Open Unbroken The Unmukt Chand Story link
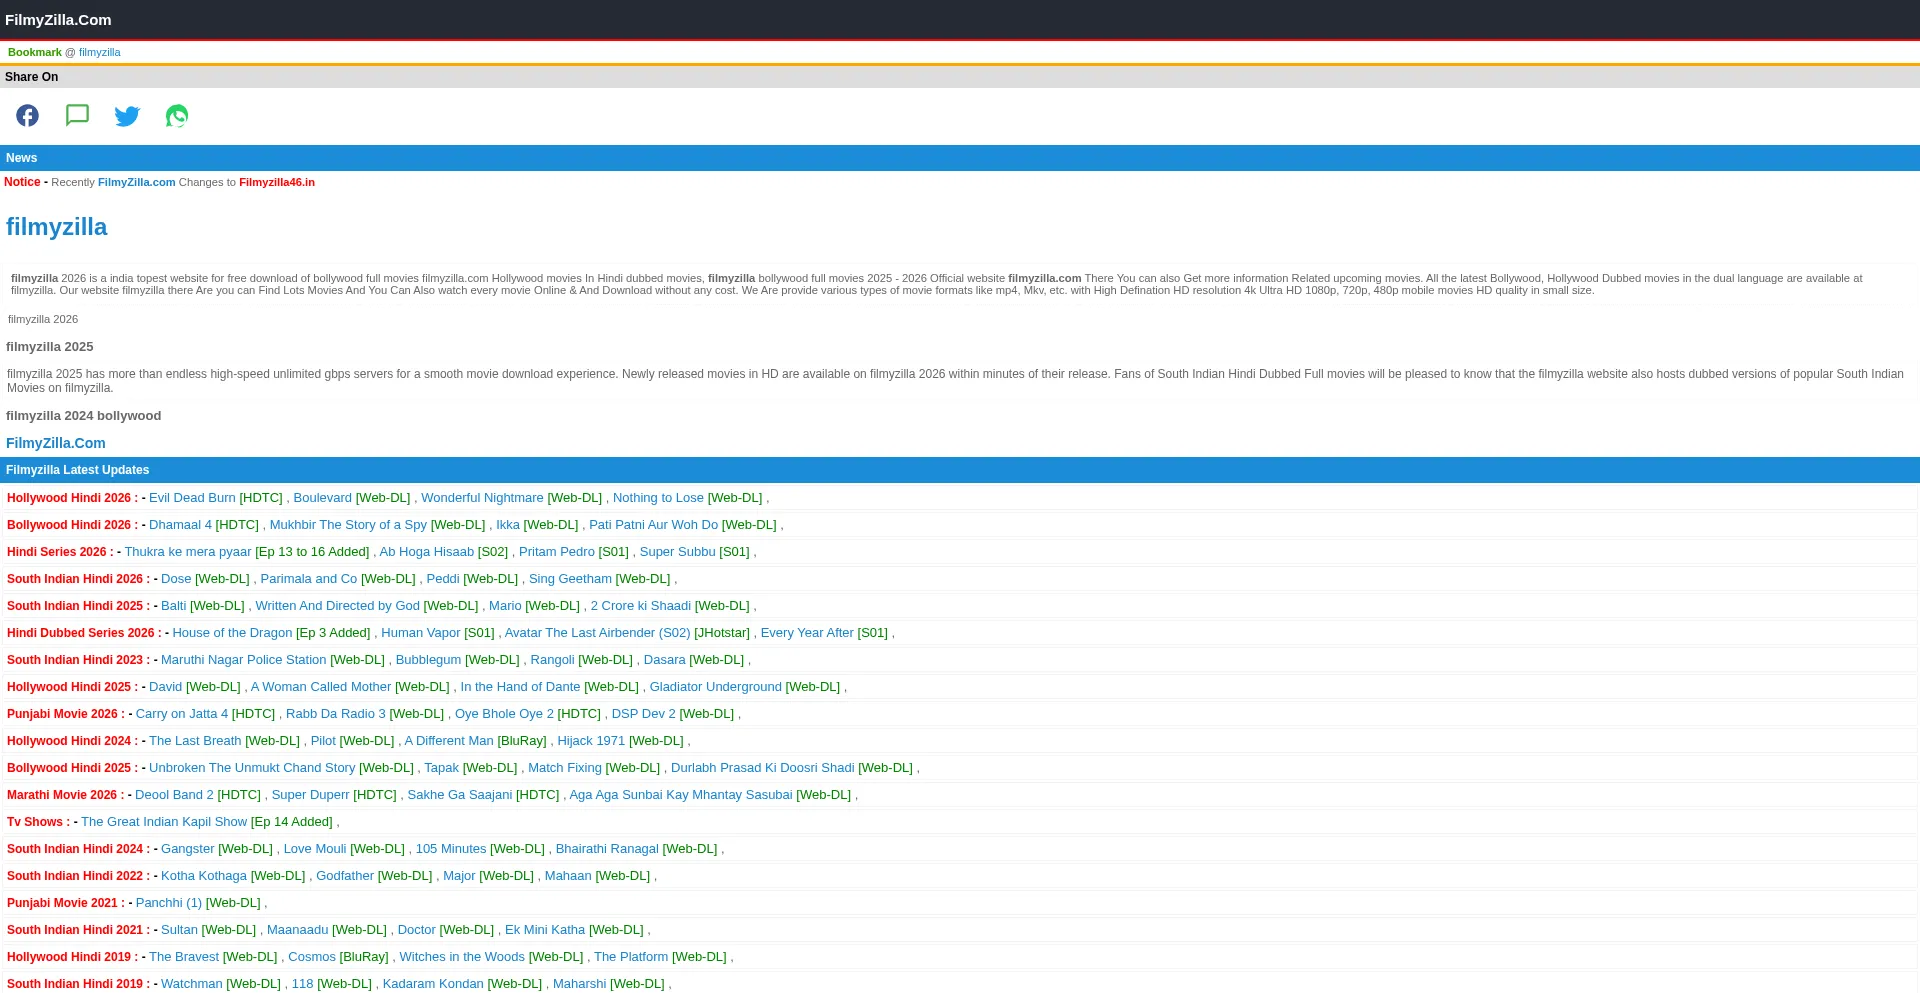The height and width of the screenshot is (993, 1920). 252,768
